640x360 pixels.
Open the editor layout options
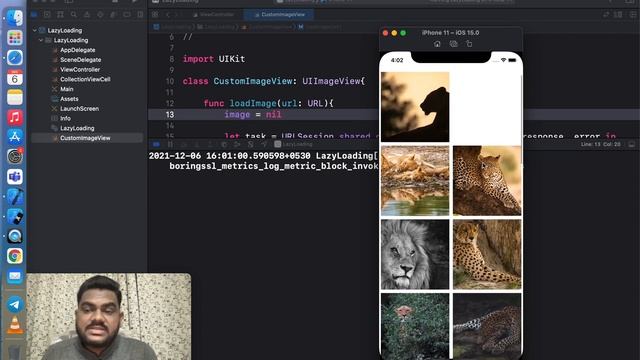(618, 15)
